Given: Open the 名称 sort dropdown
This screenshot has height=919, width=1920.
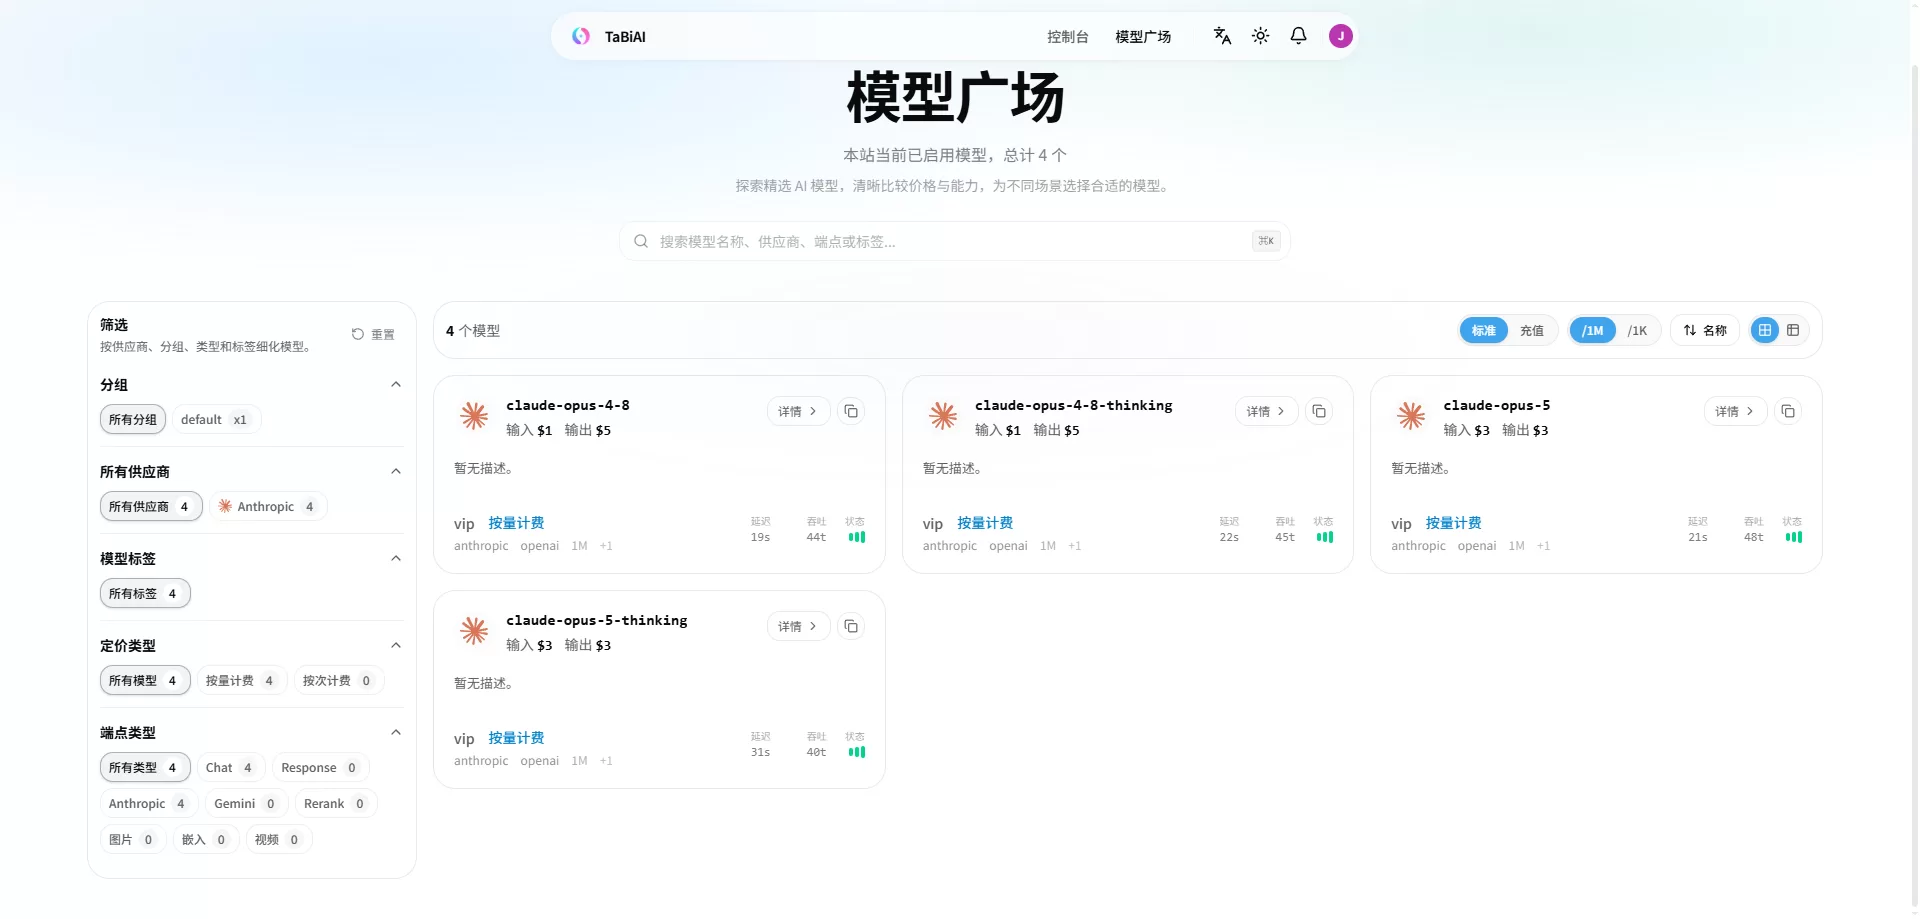Looking at the screenshot, I should (1705, 330).
